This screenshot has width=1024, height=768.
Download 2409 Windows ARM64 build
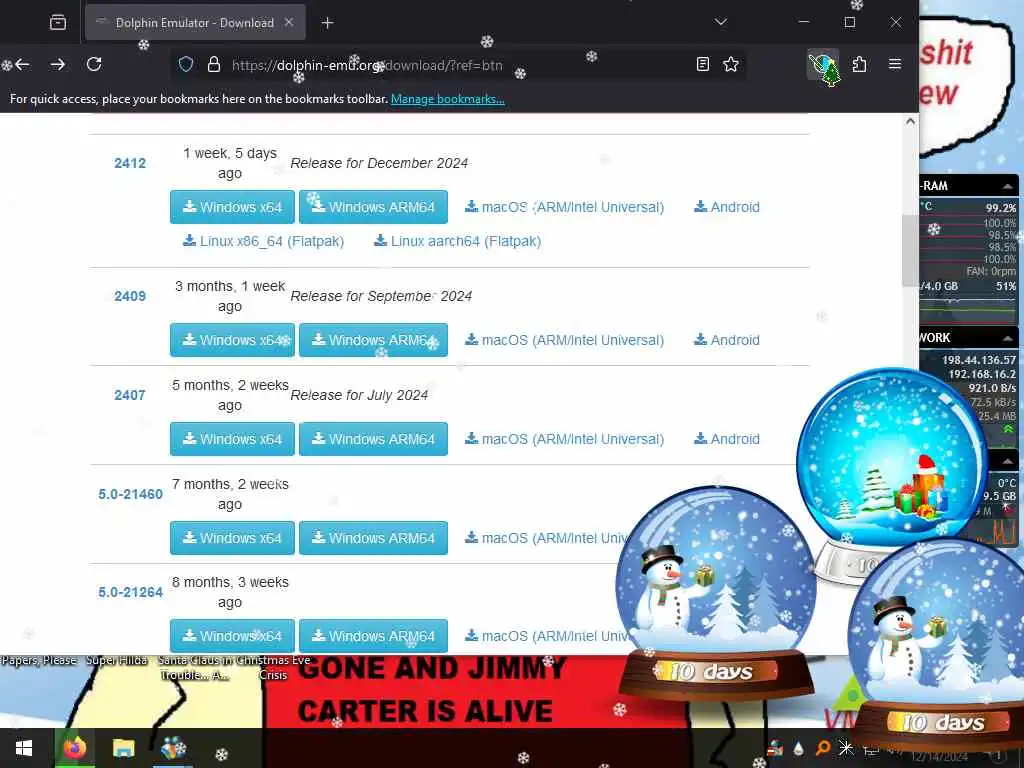click(374, 340)
